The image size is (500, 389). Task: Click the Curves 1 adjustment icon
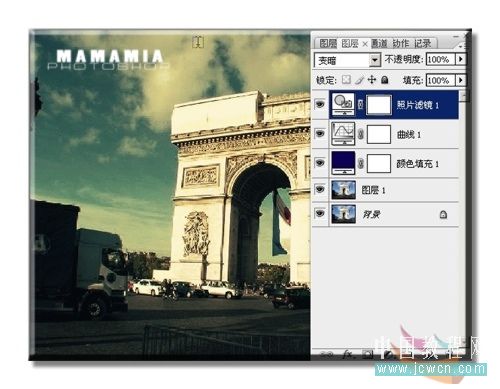click(x=343, y=134)
